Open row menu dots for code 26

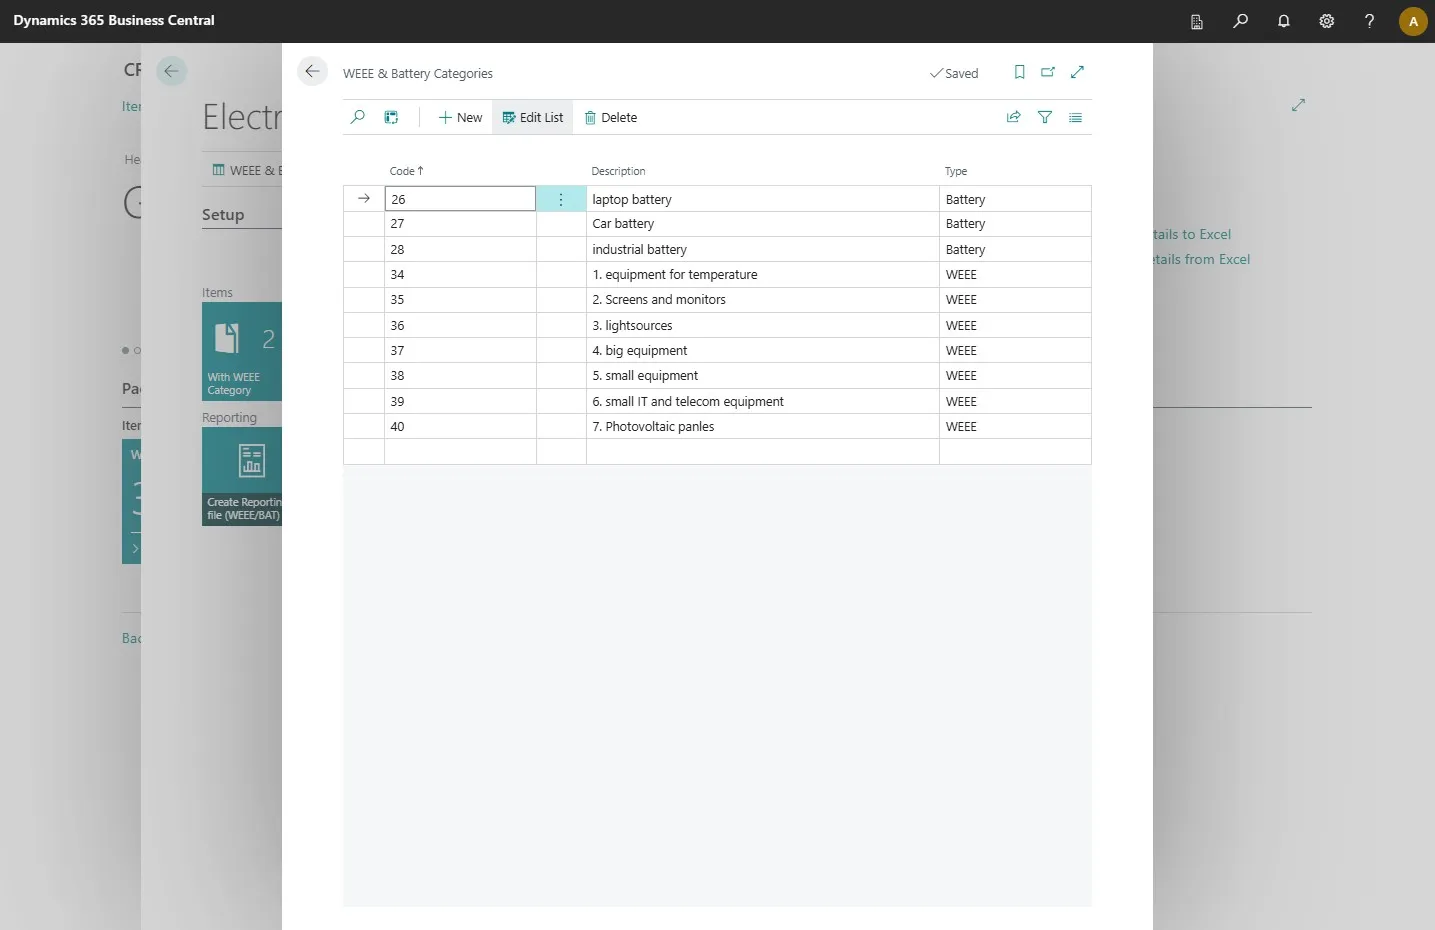(x=561, y=199)
